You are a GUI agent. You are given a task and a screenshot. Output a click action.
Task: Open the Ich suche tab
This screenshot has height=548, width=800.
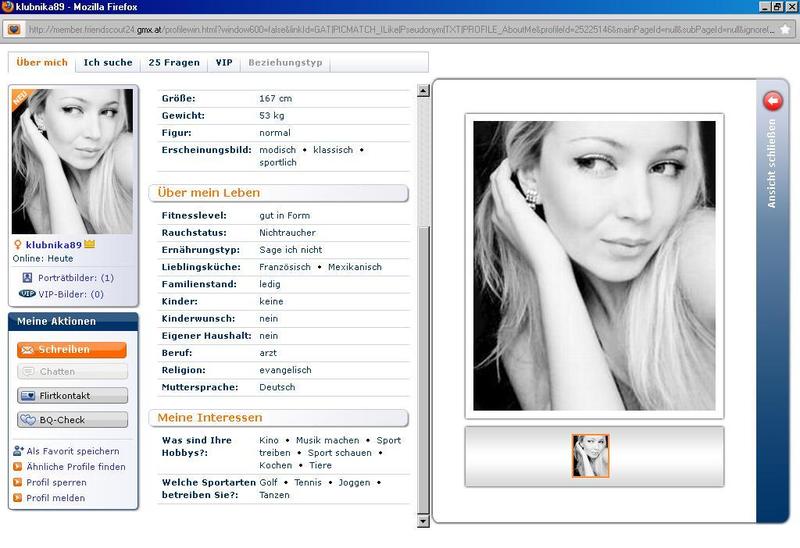click(x=108, y=62)
